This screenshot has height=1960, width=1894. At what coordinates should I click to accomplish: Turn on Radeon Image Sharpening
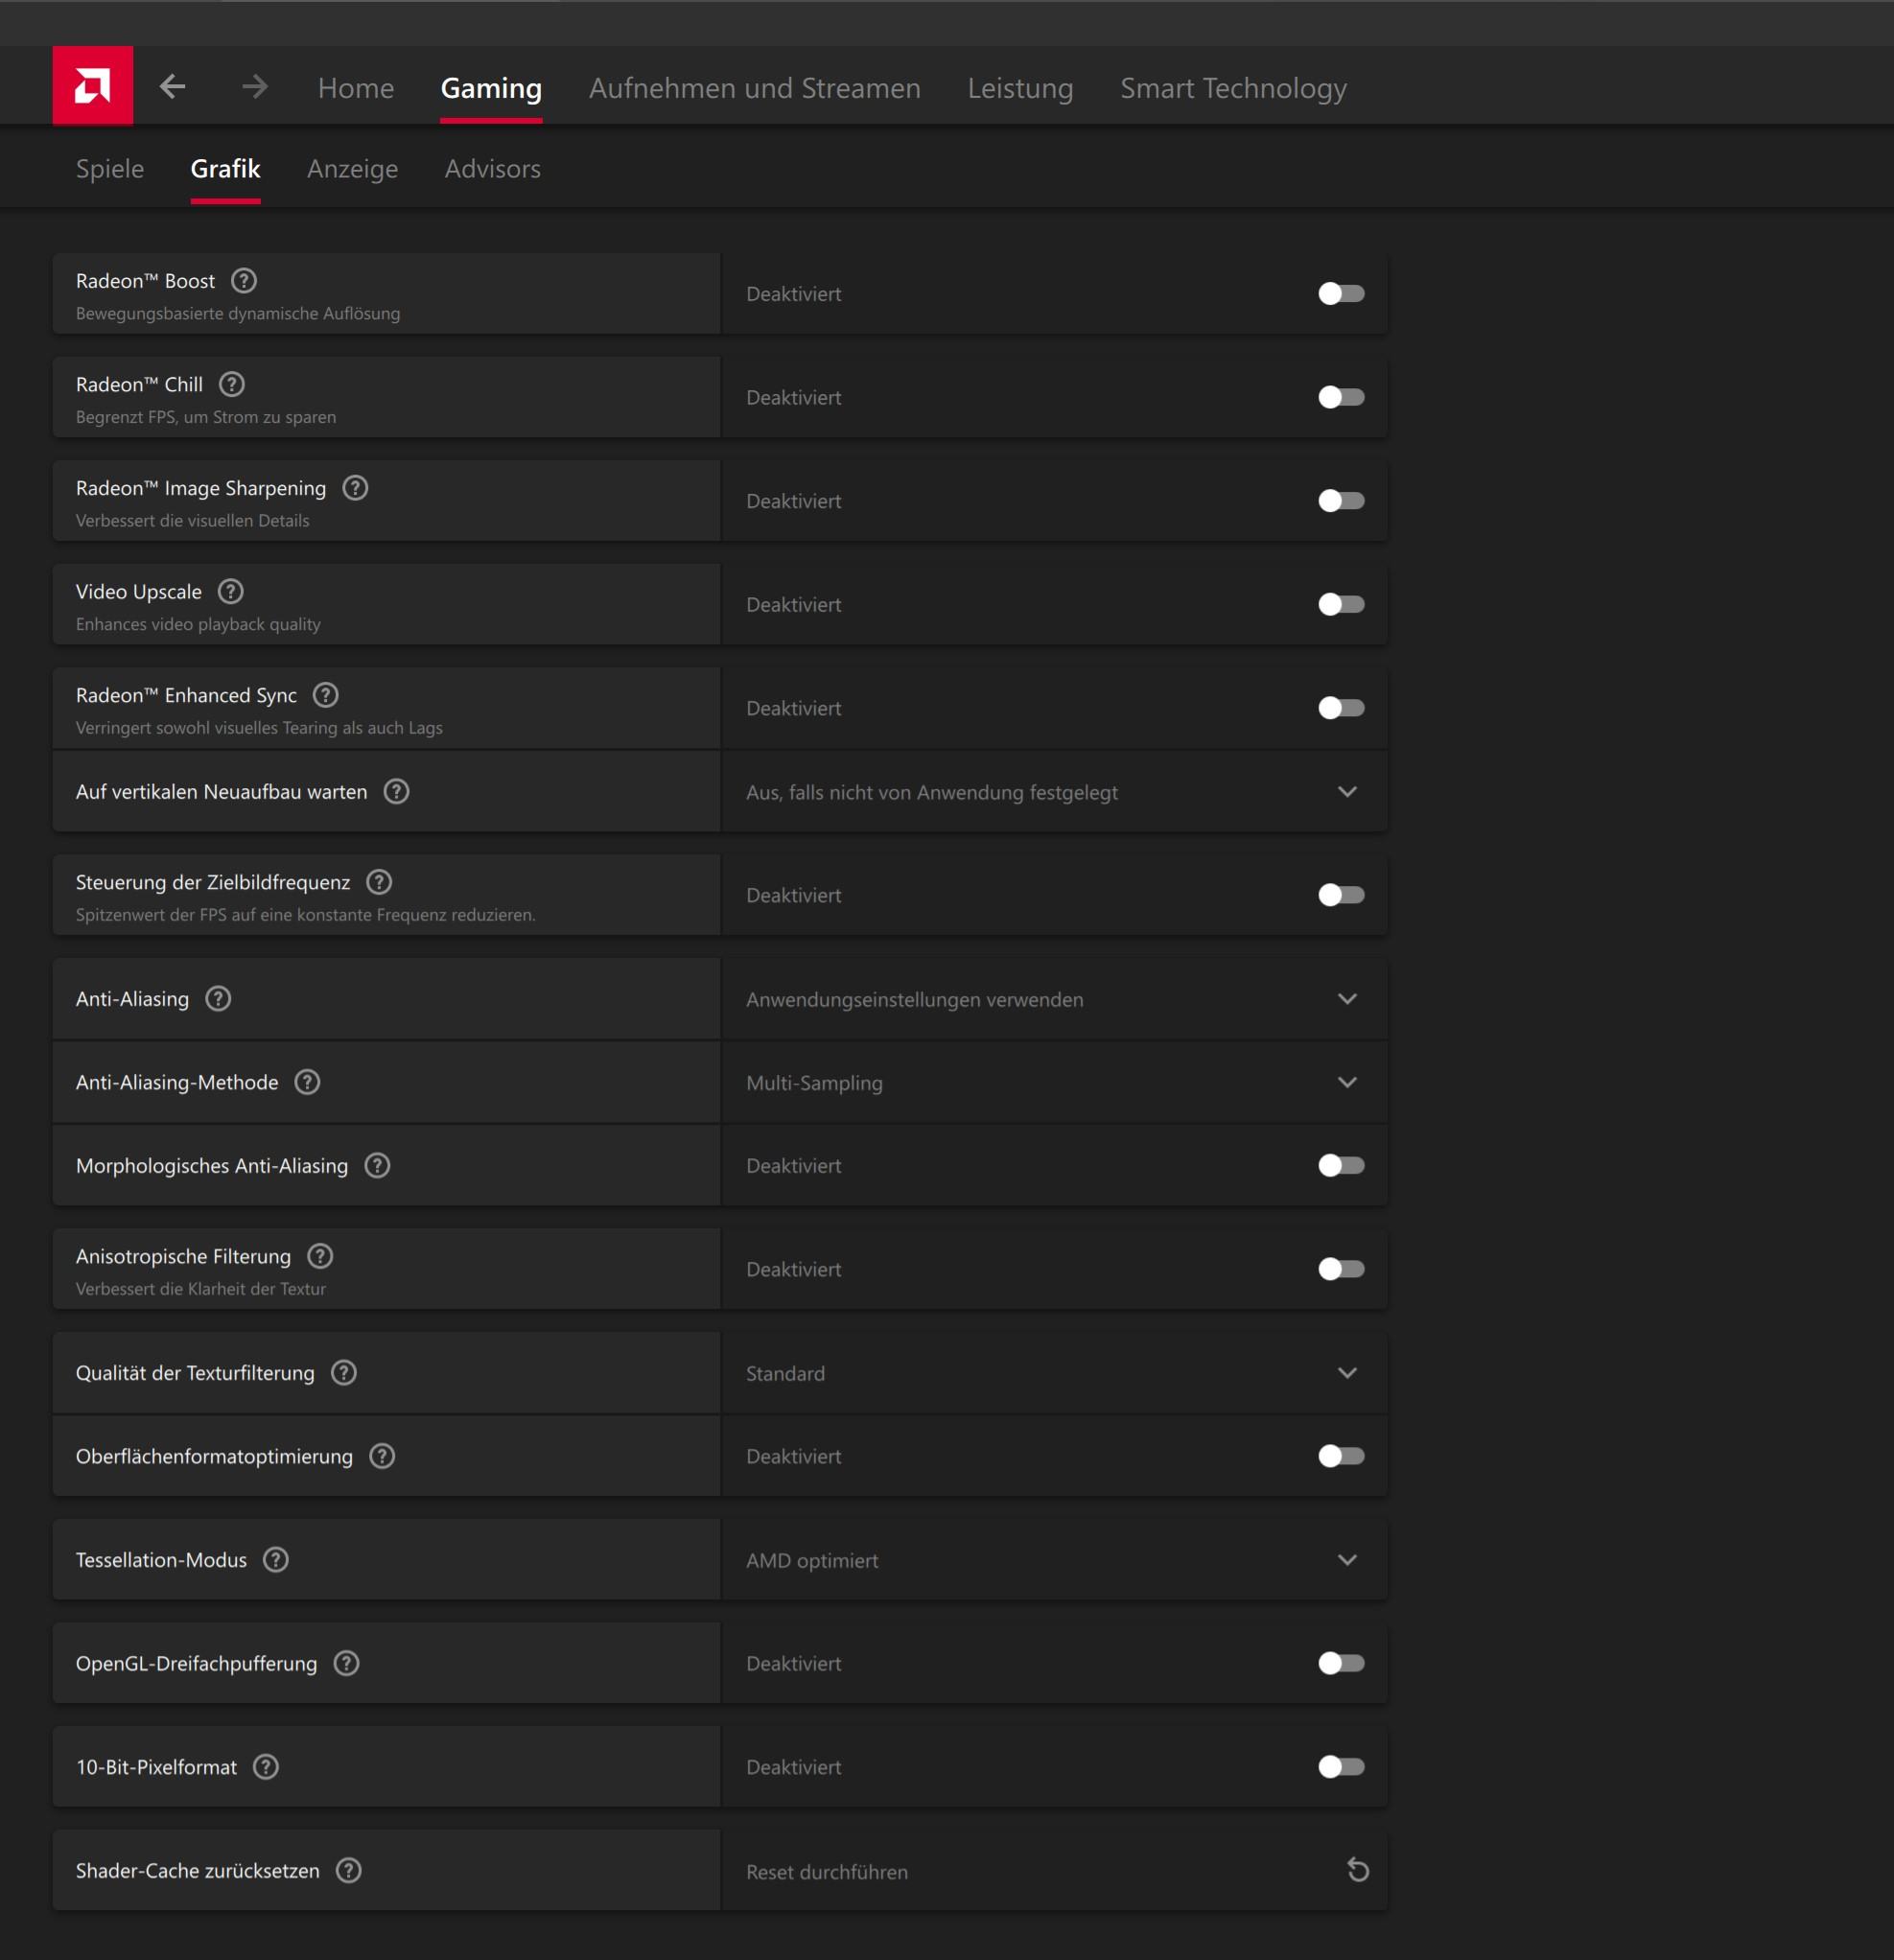1341,501
